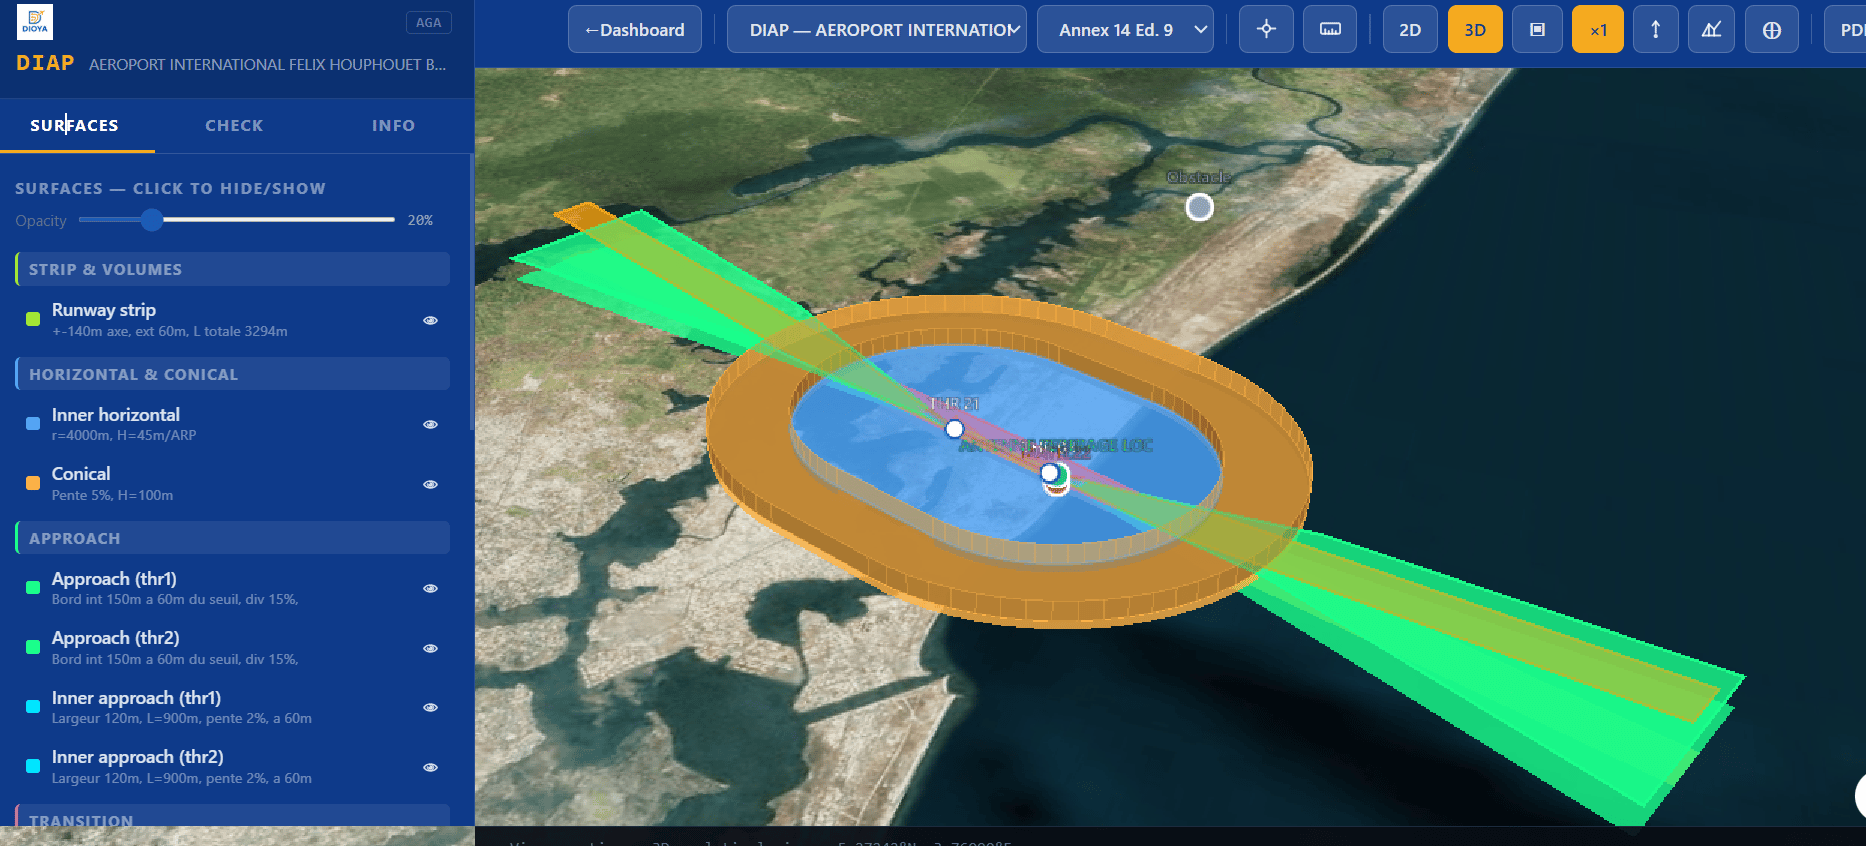Switch to the SURFACES tab
The width and height of the screenshot is (1866, 846).
(75, 125)
